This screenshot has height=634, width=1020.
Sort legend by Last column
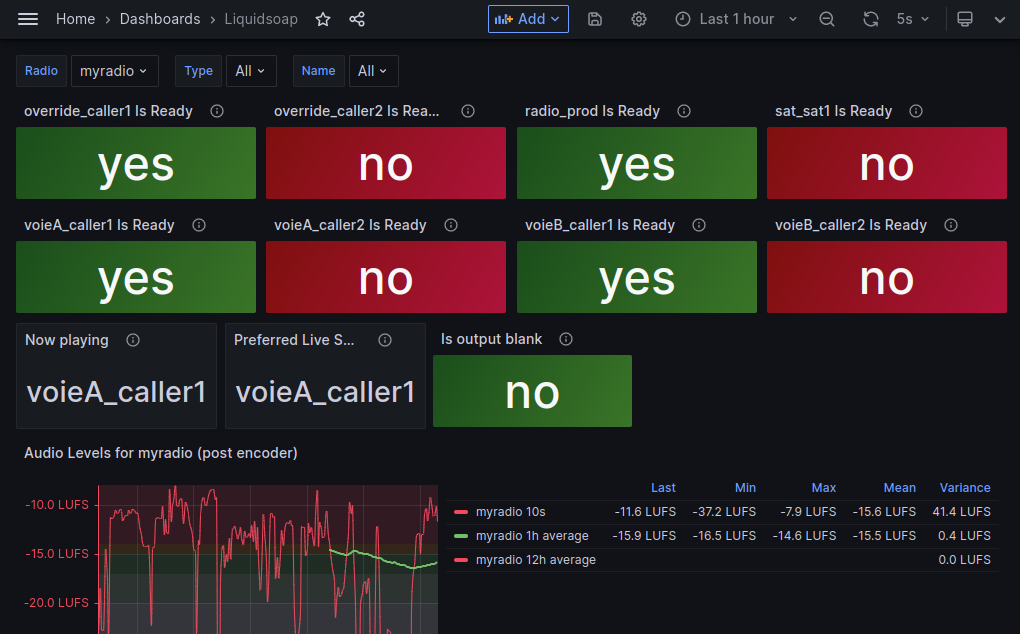coord(663,488)
